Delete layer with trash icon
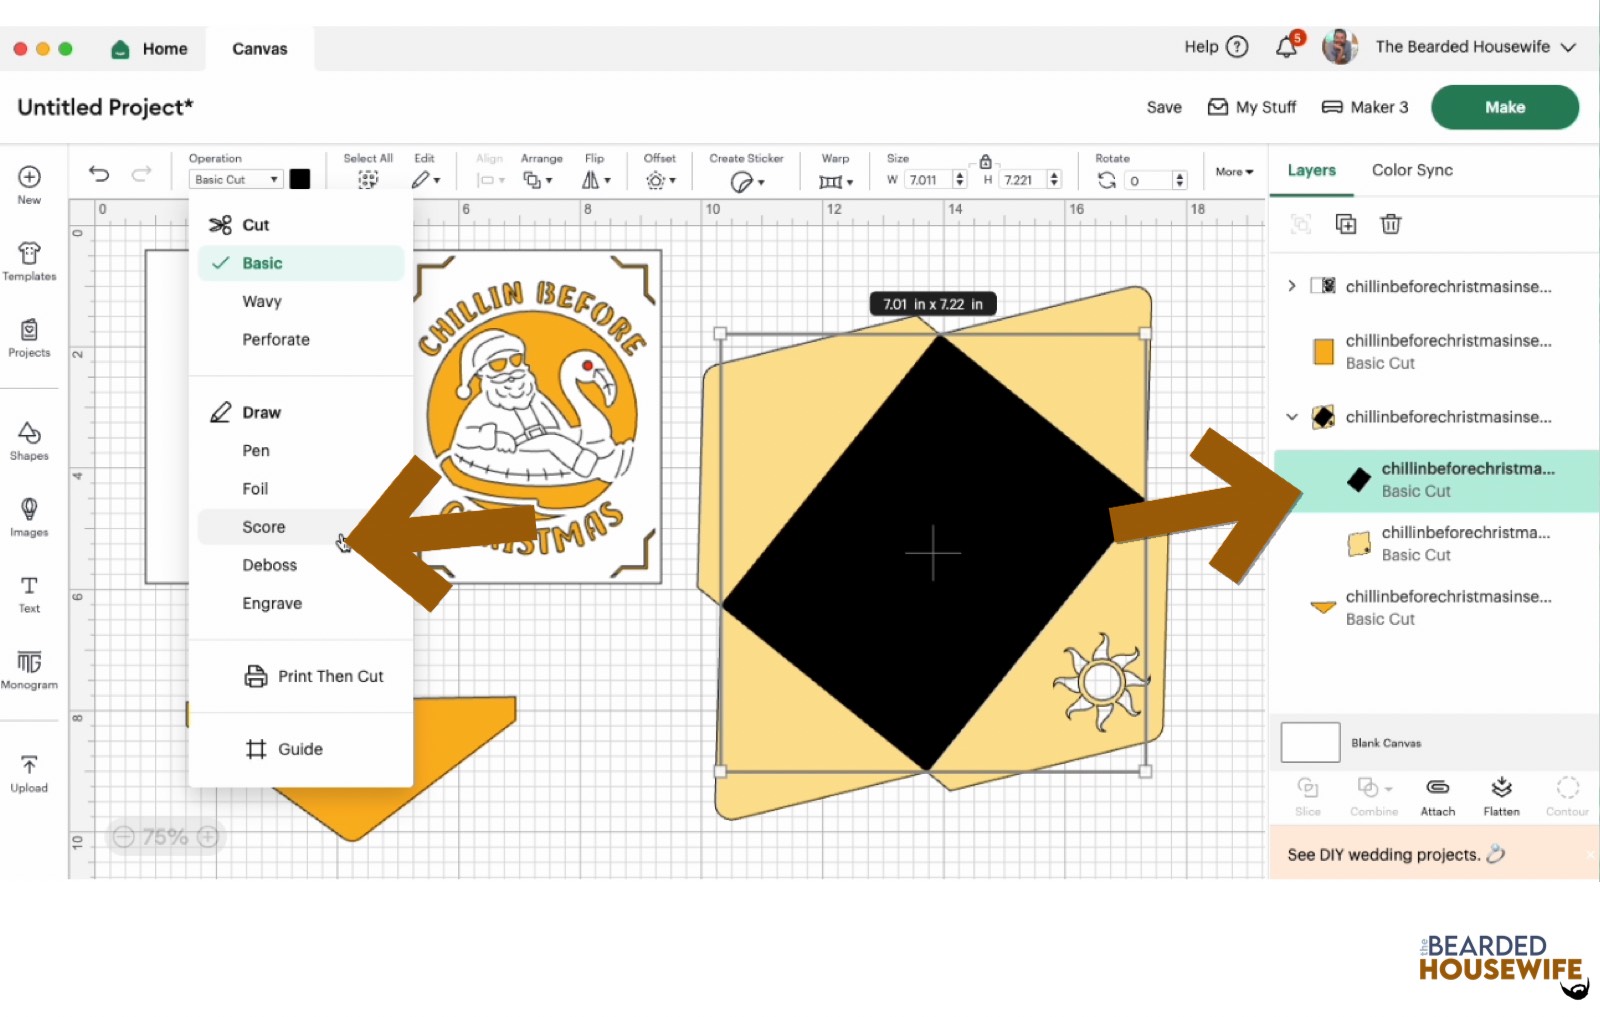1600x1017 pixels. (x=1391, y=224)
